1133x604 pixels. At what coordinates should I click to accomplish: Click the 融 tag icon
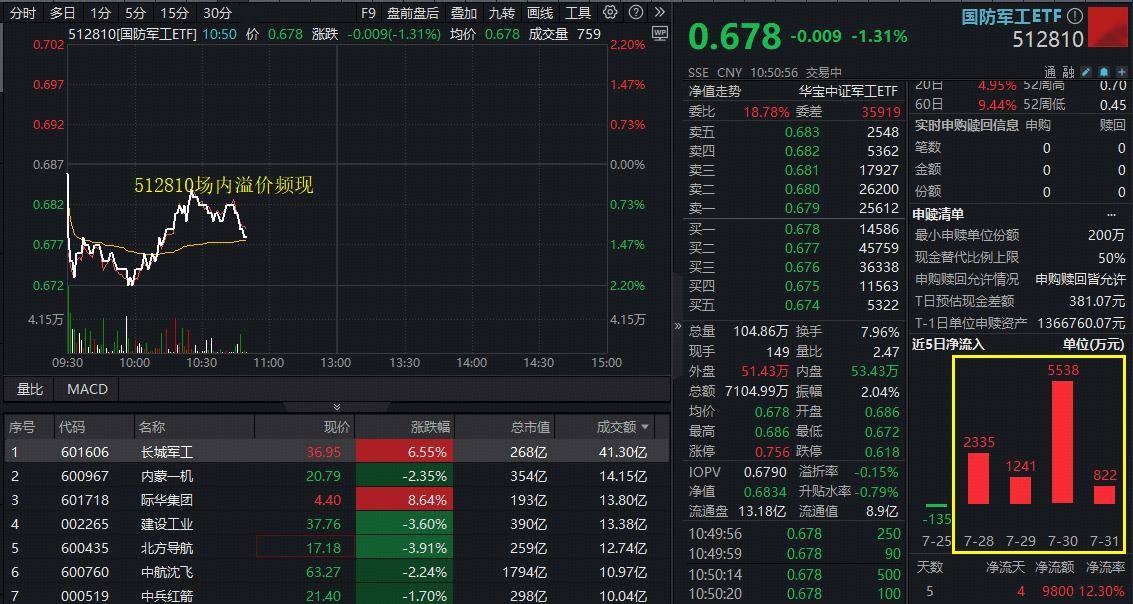coord(1067,72)
